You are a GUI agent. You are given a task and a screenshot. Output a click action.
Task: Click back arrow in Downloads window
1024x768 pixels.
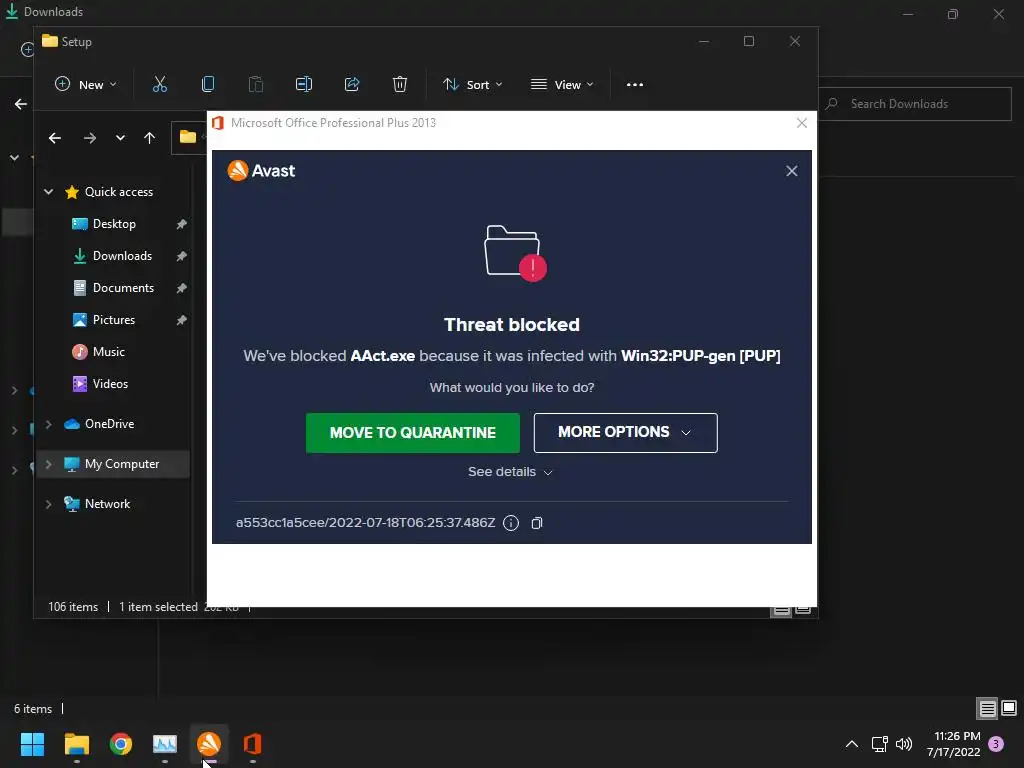[21, 104]
